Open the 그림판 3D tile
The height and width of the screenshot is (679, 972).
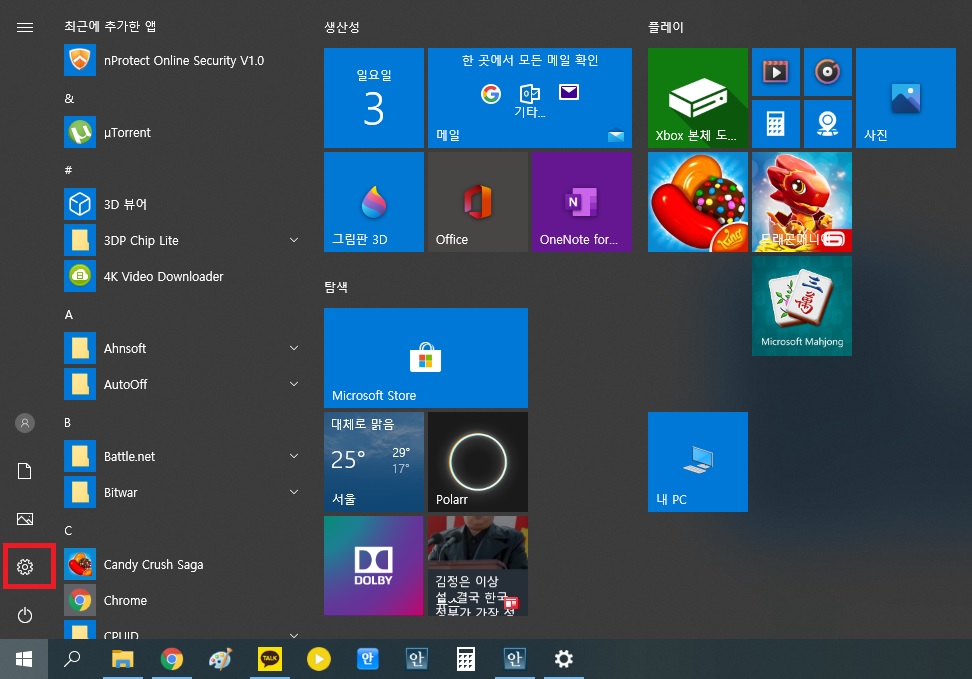click(x=374, y=202)
